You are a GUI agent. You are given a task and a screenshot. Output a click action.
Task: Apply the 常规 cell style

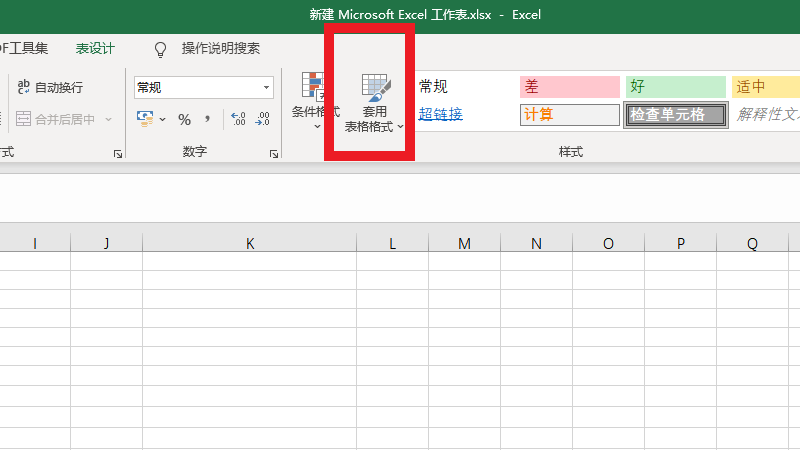coord(434,87)
